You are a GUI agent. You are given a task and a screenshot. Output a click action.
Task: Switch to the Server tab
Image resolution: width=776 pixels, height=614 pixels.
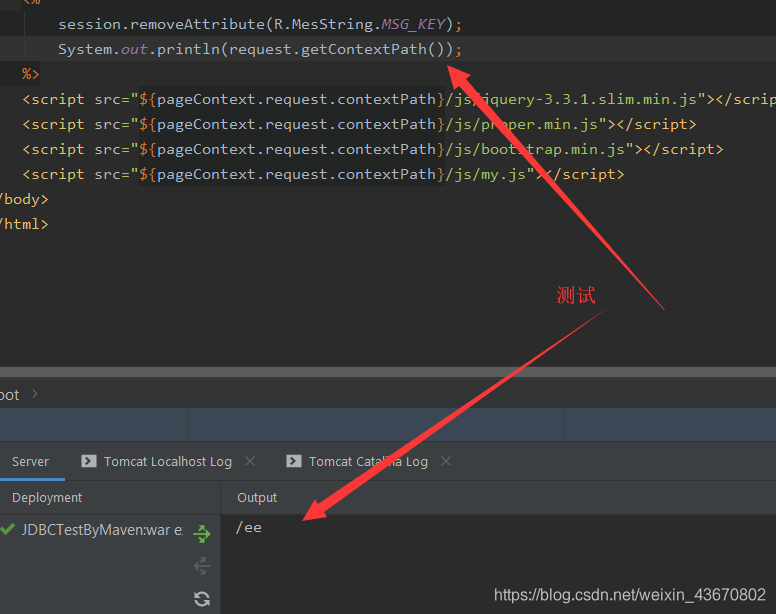pyautogui.click(x=30, y=462)
